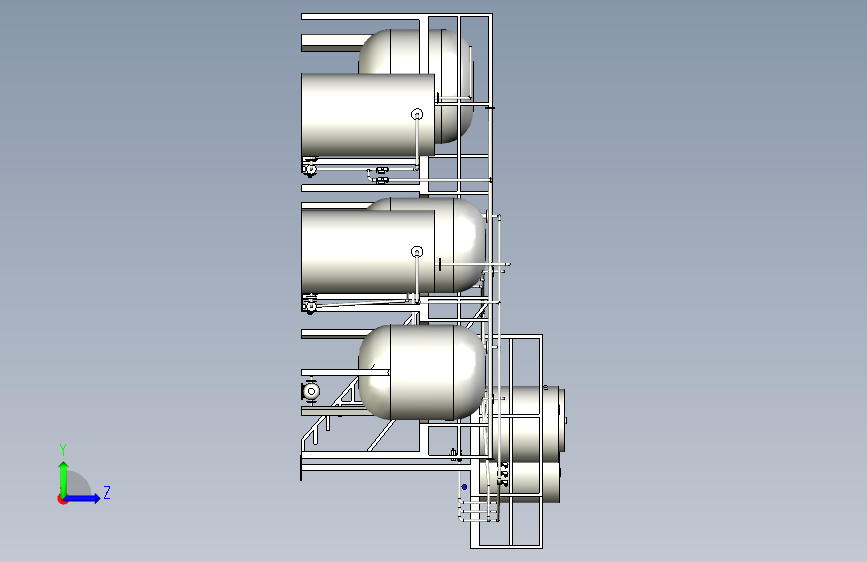Click the blue Z axis arrow of the triad
The image size is (867, 562).
pyautogui.click(x=83, y=498)
